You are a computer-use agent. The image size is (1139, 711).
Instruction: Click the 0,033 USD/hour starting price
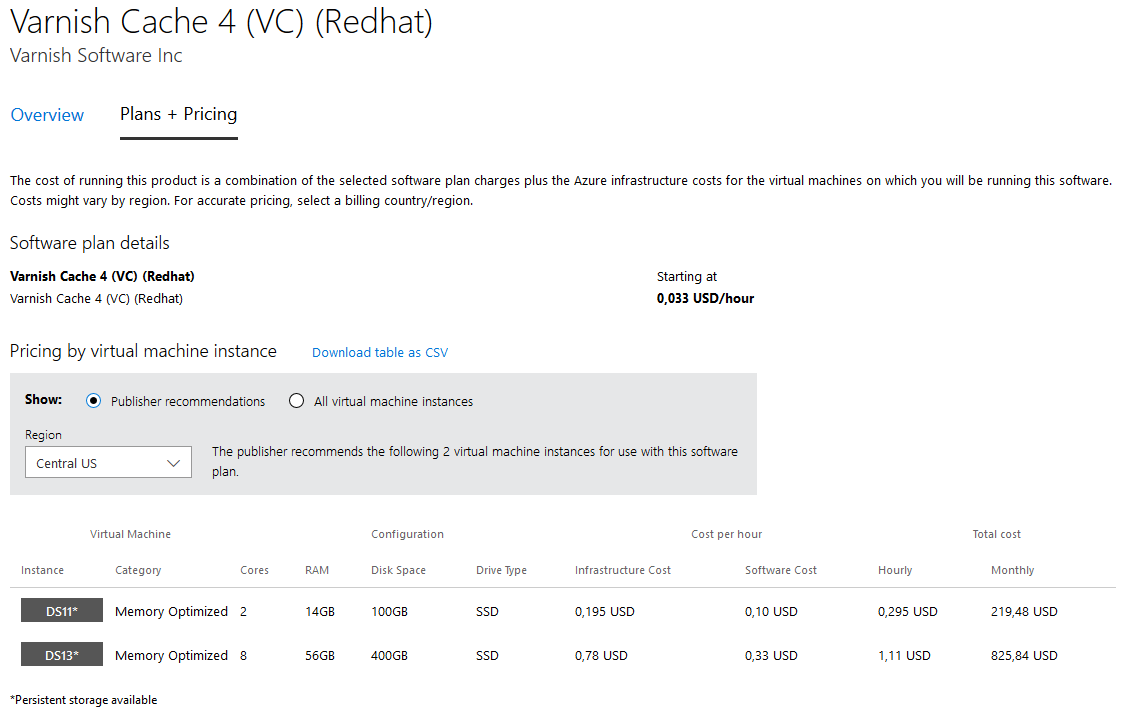click(705, 298)
